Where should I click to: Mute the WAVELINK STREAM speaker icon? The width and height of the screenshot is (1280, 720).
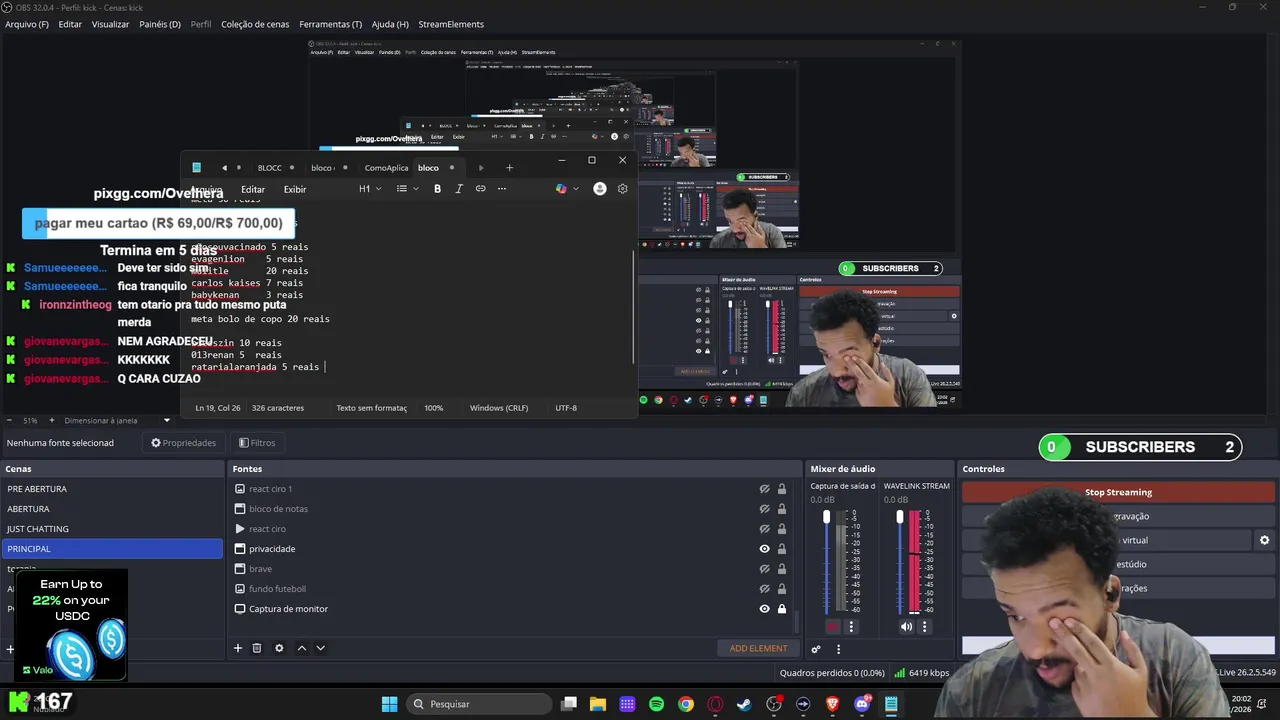[906, 627]
